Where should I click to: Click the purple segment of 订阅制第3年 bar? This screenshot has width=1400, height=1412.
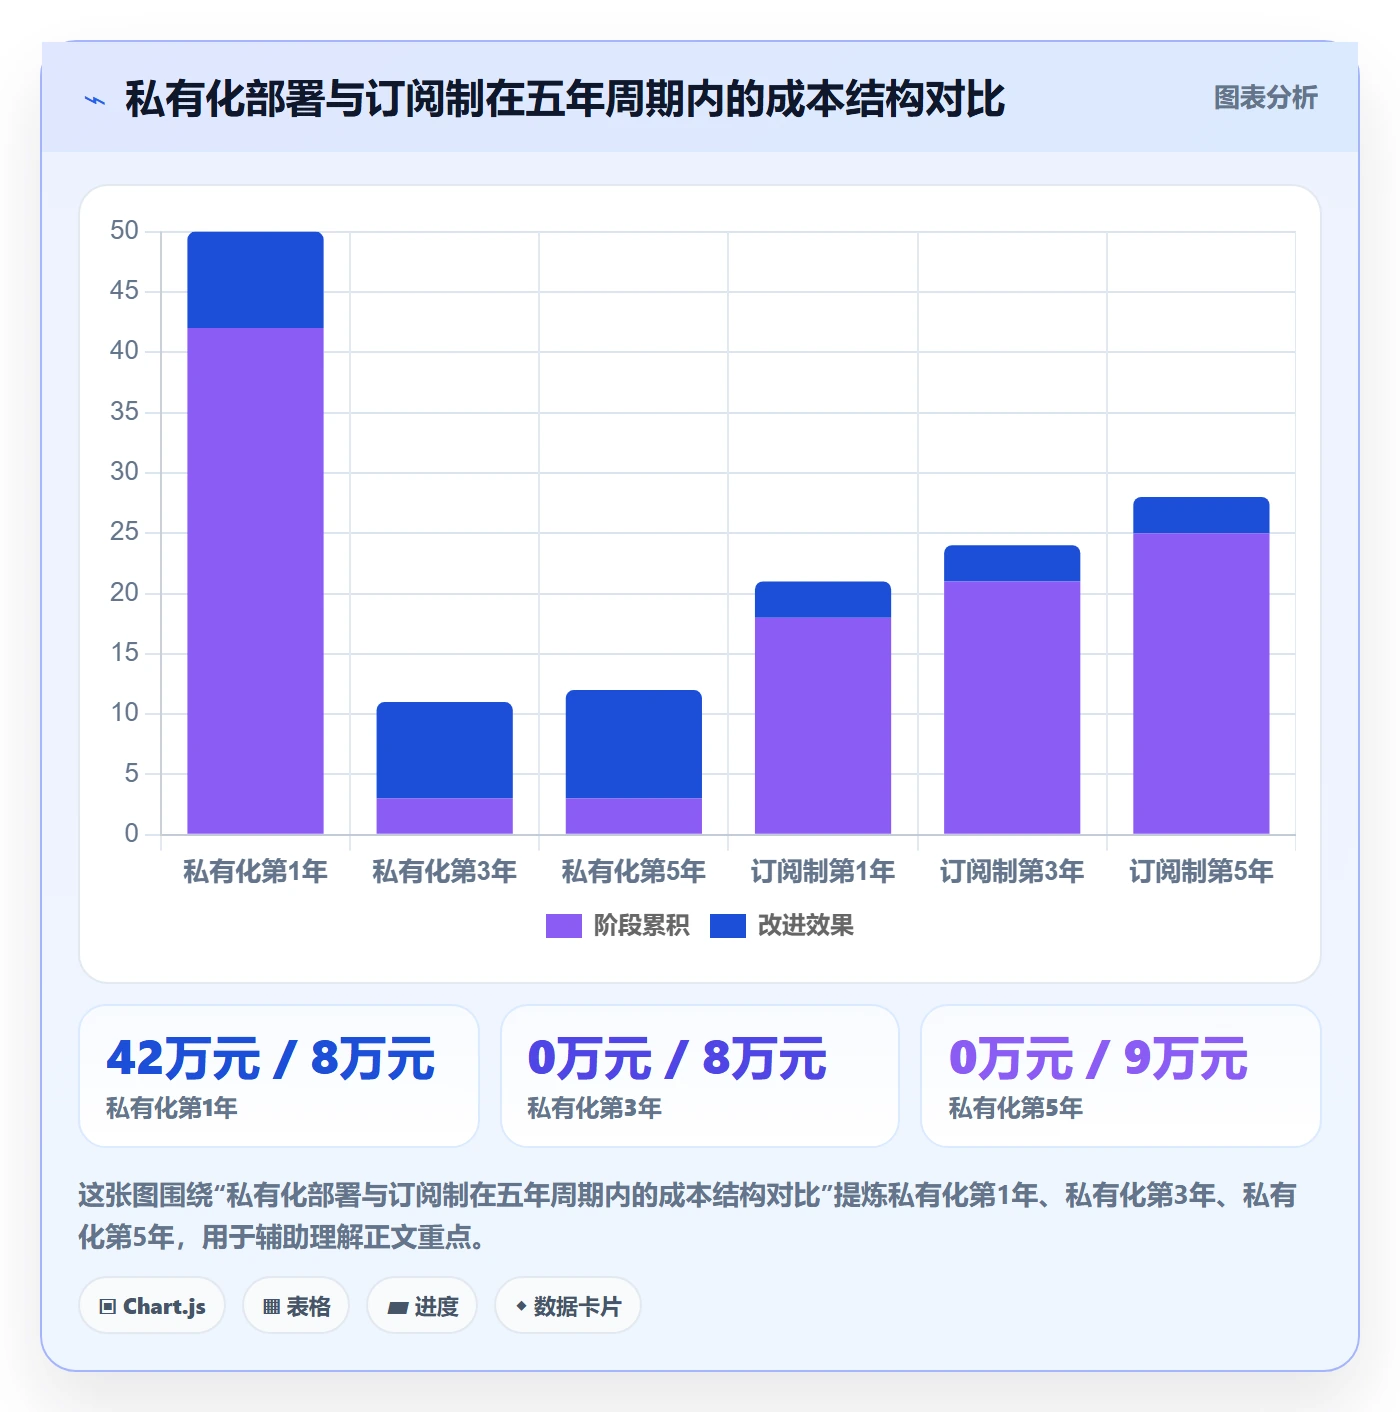click(1012, 707)
